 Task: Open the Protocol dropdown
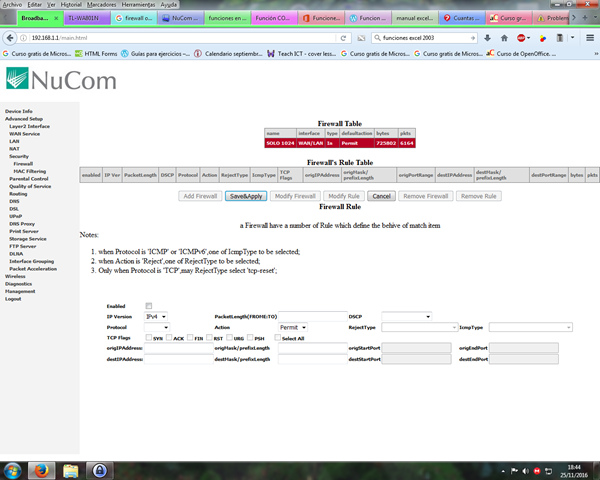157,327
